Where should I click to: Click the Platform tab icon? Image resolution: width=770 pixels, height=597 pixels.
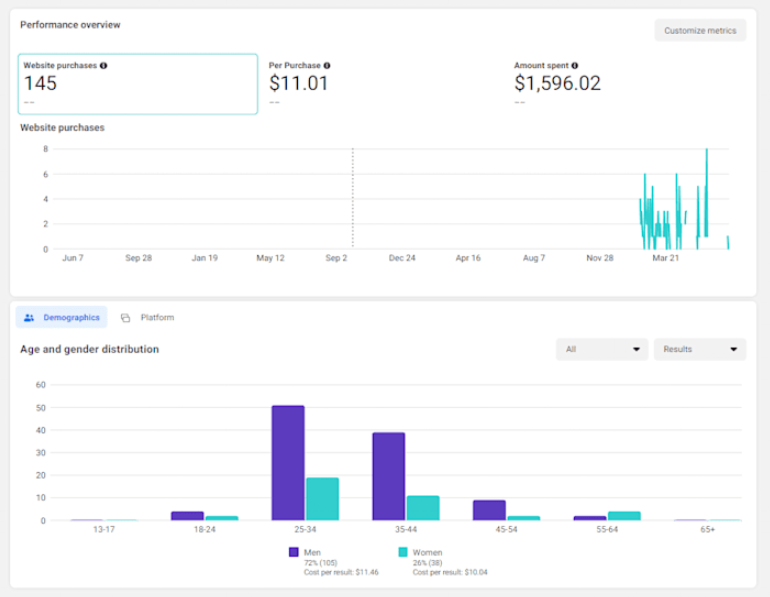tap(125, 318)
